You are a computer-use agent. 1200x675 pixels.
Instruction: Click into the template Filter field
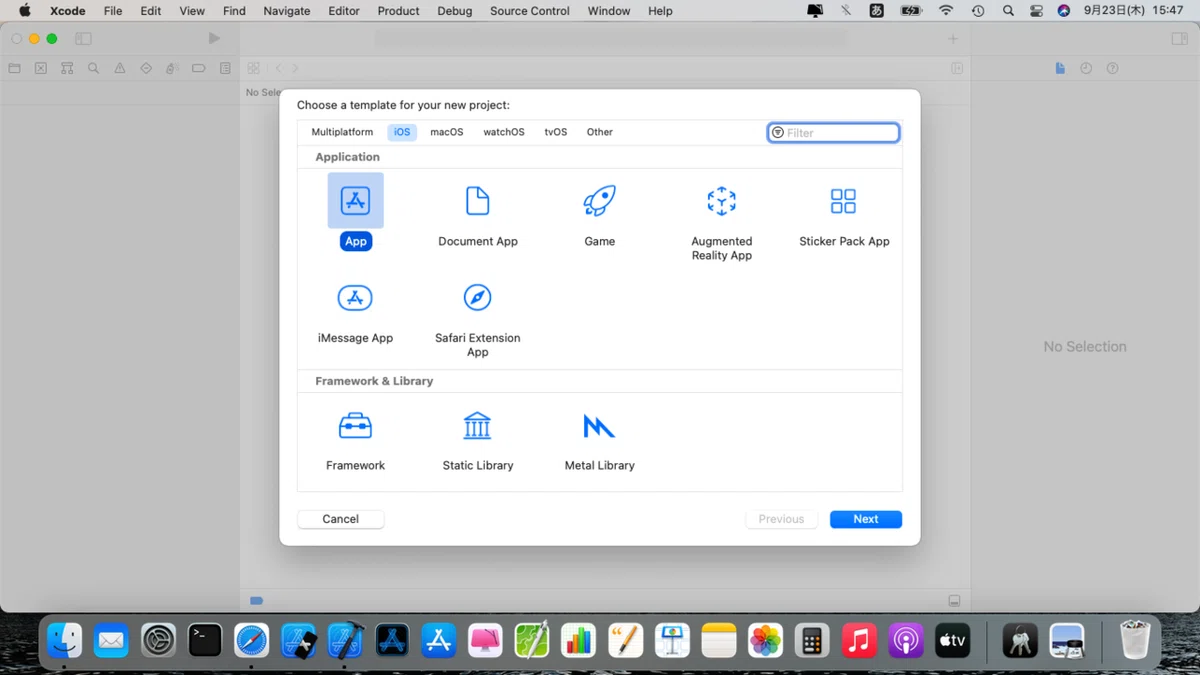[x=834, y=133]
